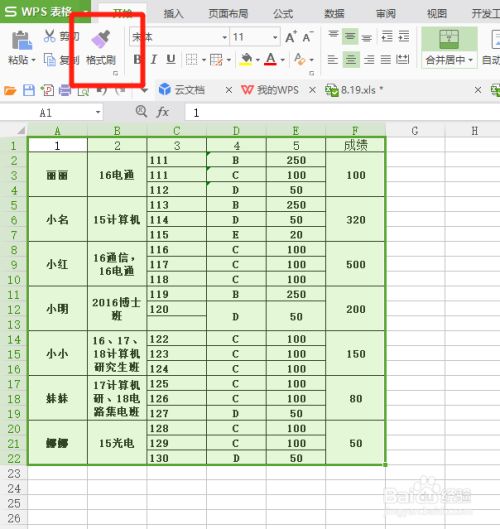Select the cell with 15计算机
The height and width of the screenshot is (529, 500).
click(117, 220)
